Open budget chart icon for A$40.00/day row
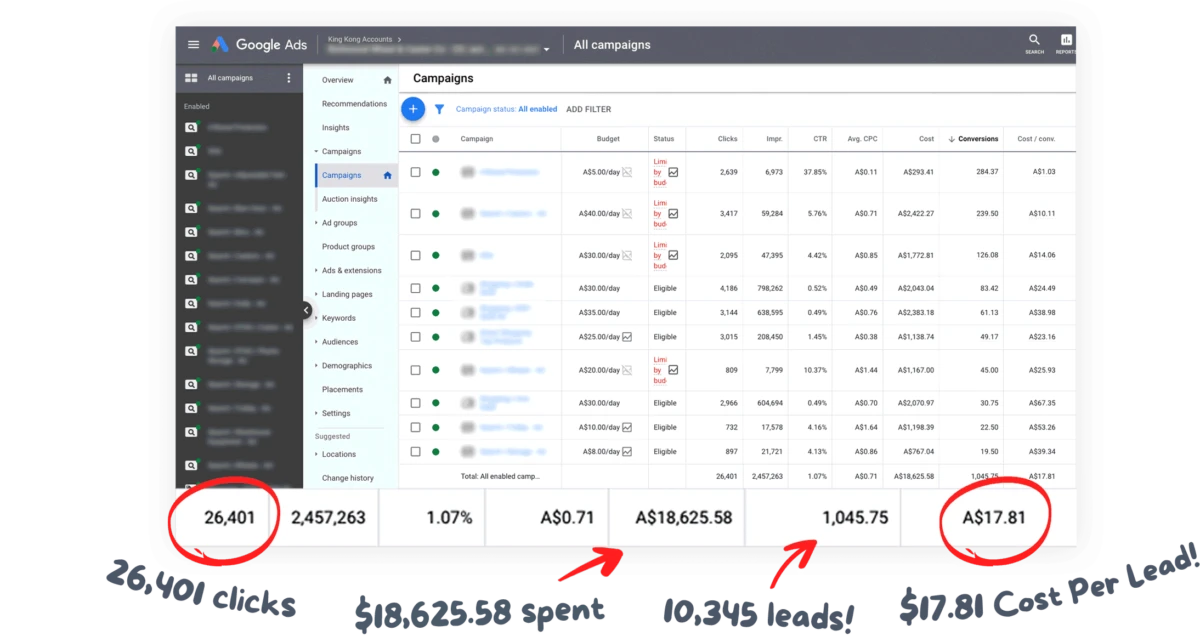 [627, 213]
